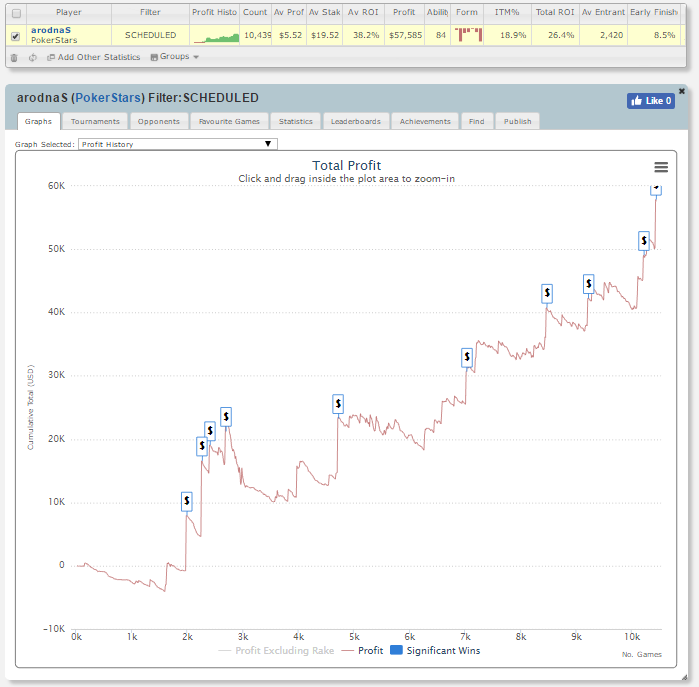Close the graph panel with the X

682,91
